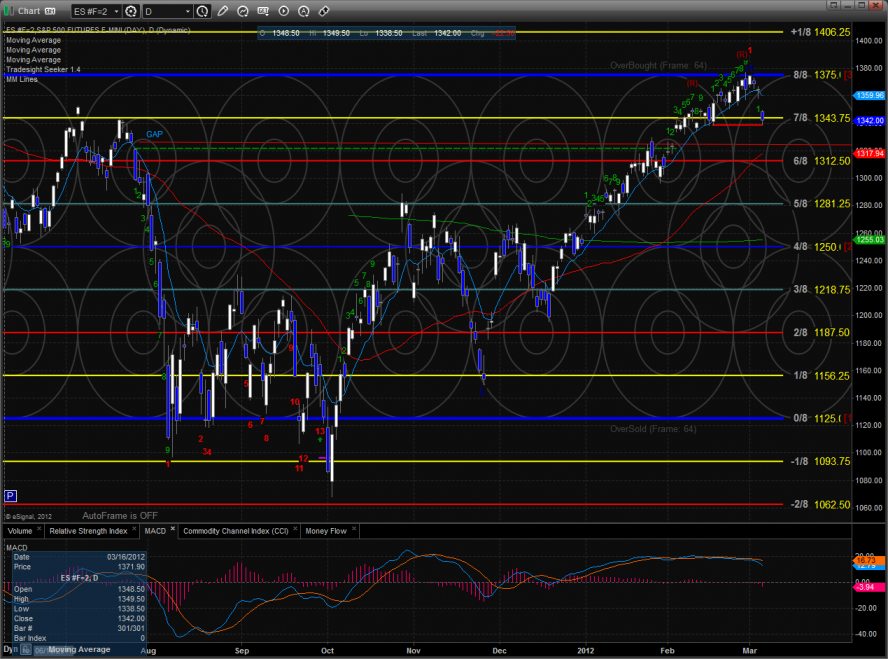Screen dimensions: 888x659
Task: Click the MM Lines study label
Action: pos(20,77)
